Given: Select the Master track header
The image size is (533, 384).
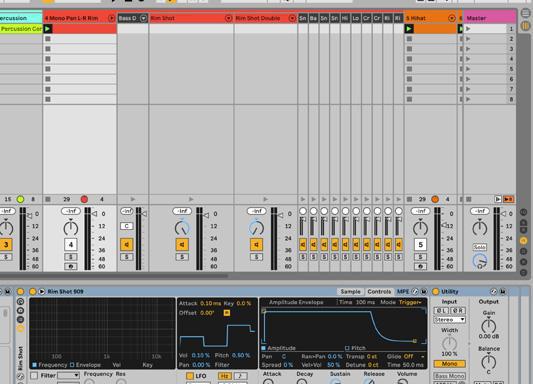Looking at the screenshot, I should [489, 18].
